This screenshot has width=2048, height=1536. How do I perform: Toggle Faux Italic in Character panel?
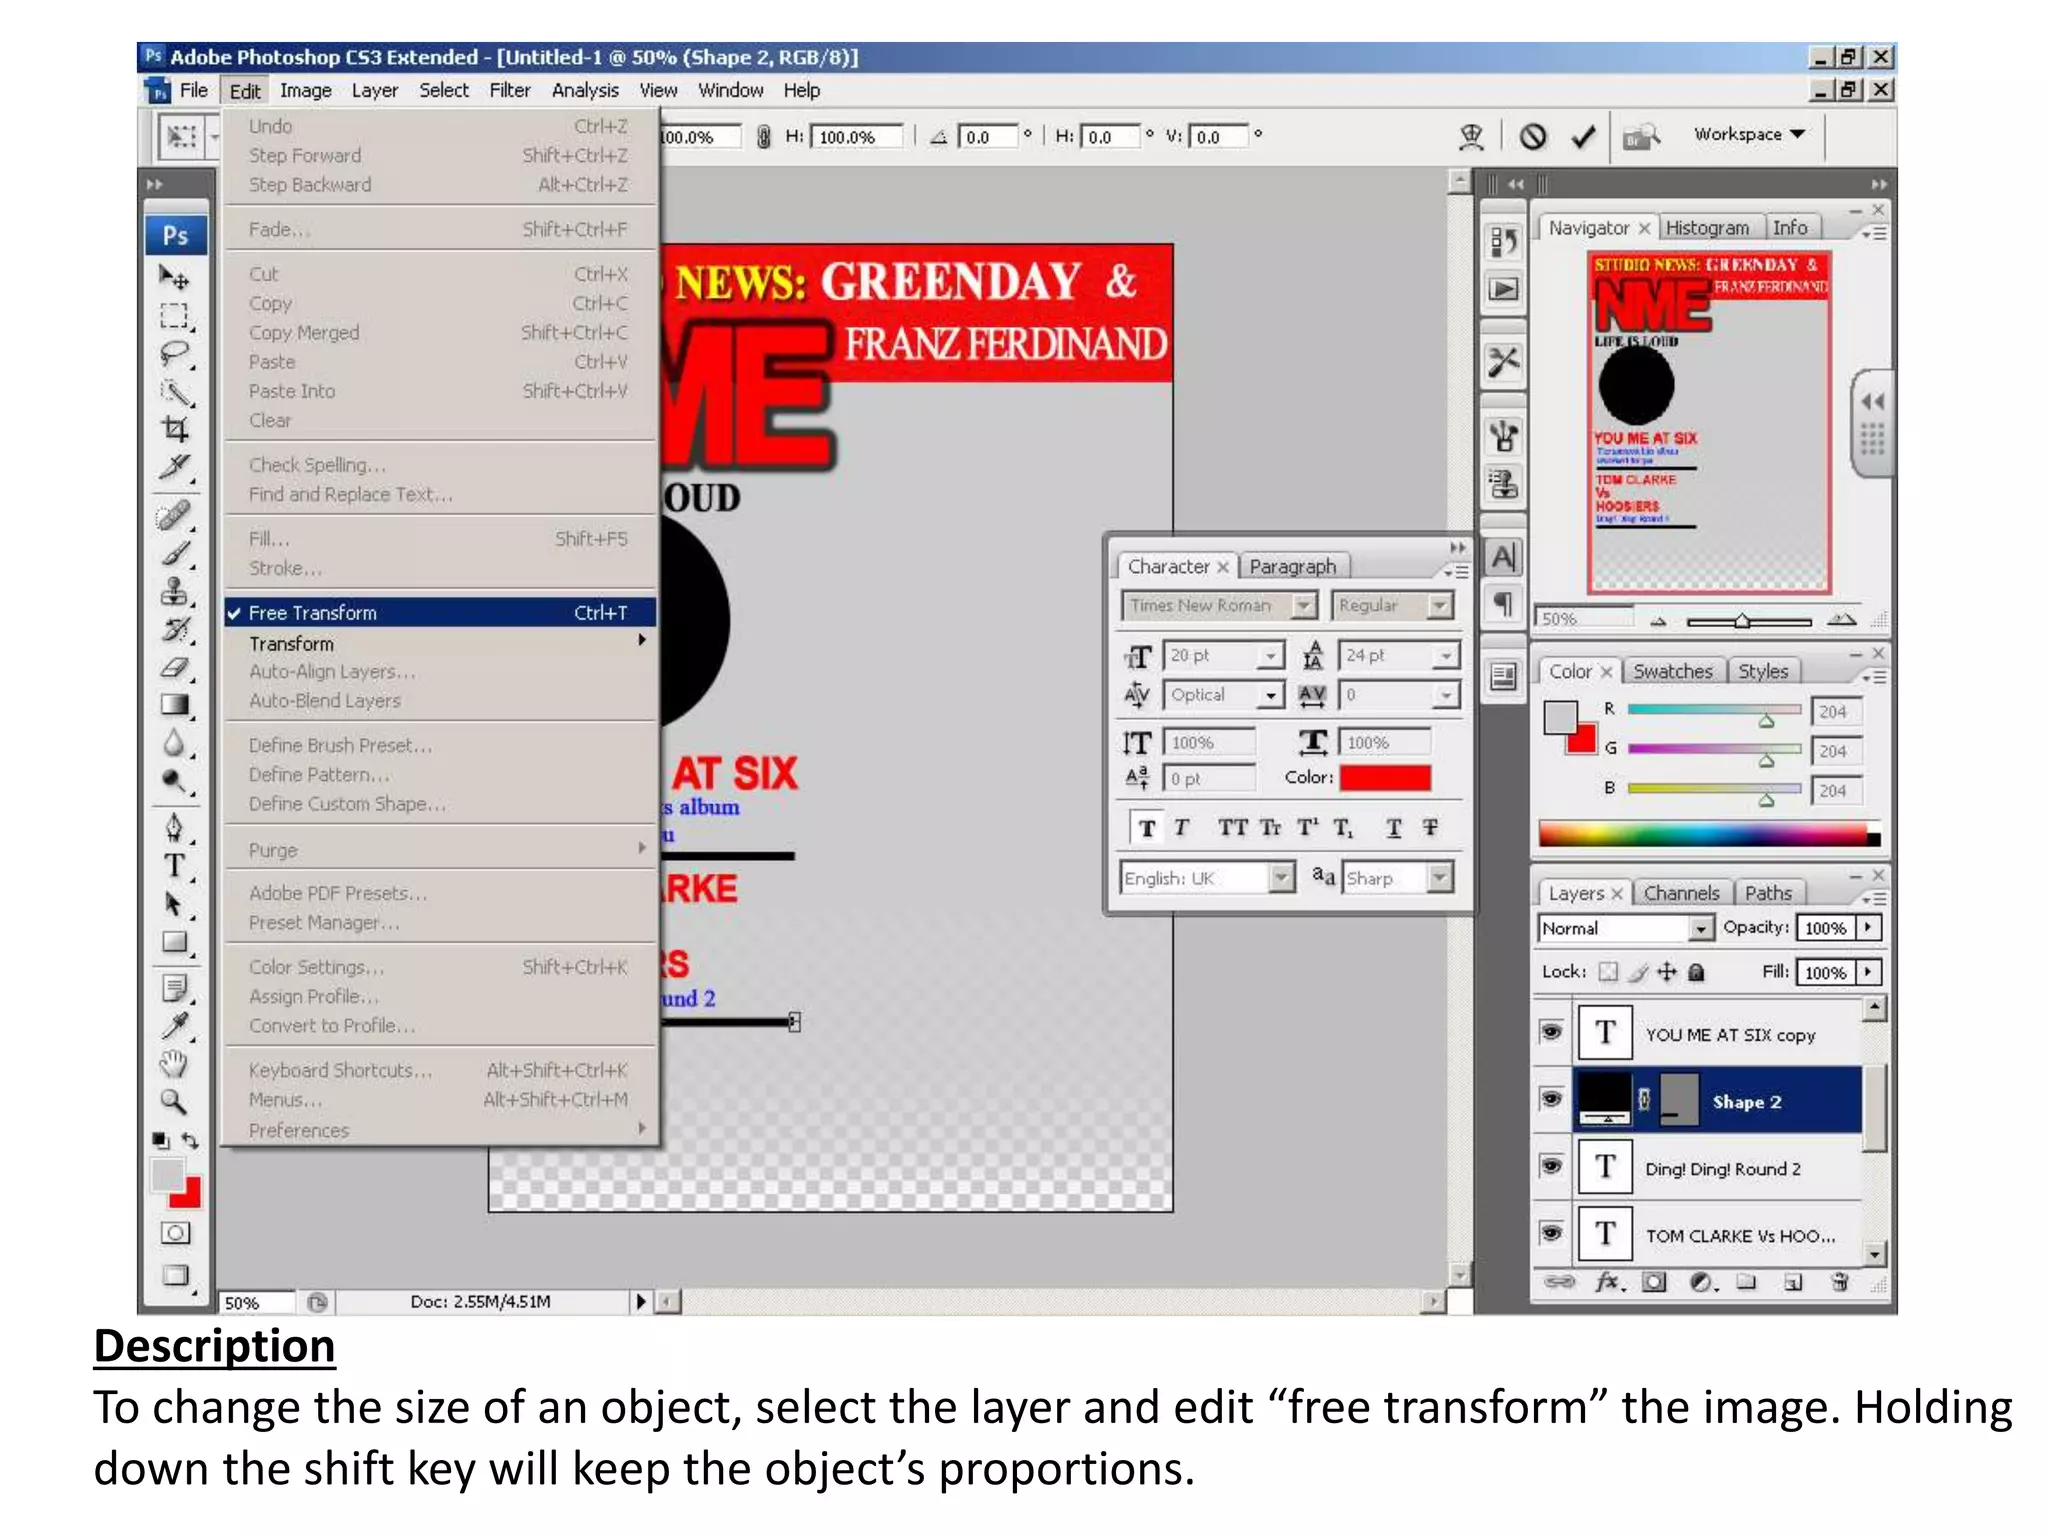(1182, 828)
